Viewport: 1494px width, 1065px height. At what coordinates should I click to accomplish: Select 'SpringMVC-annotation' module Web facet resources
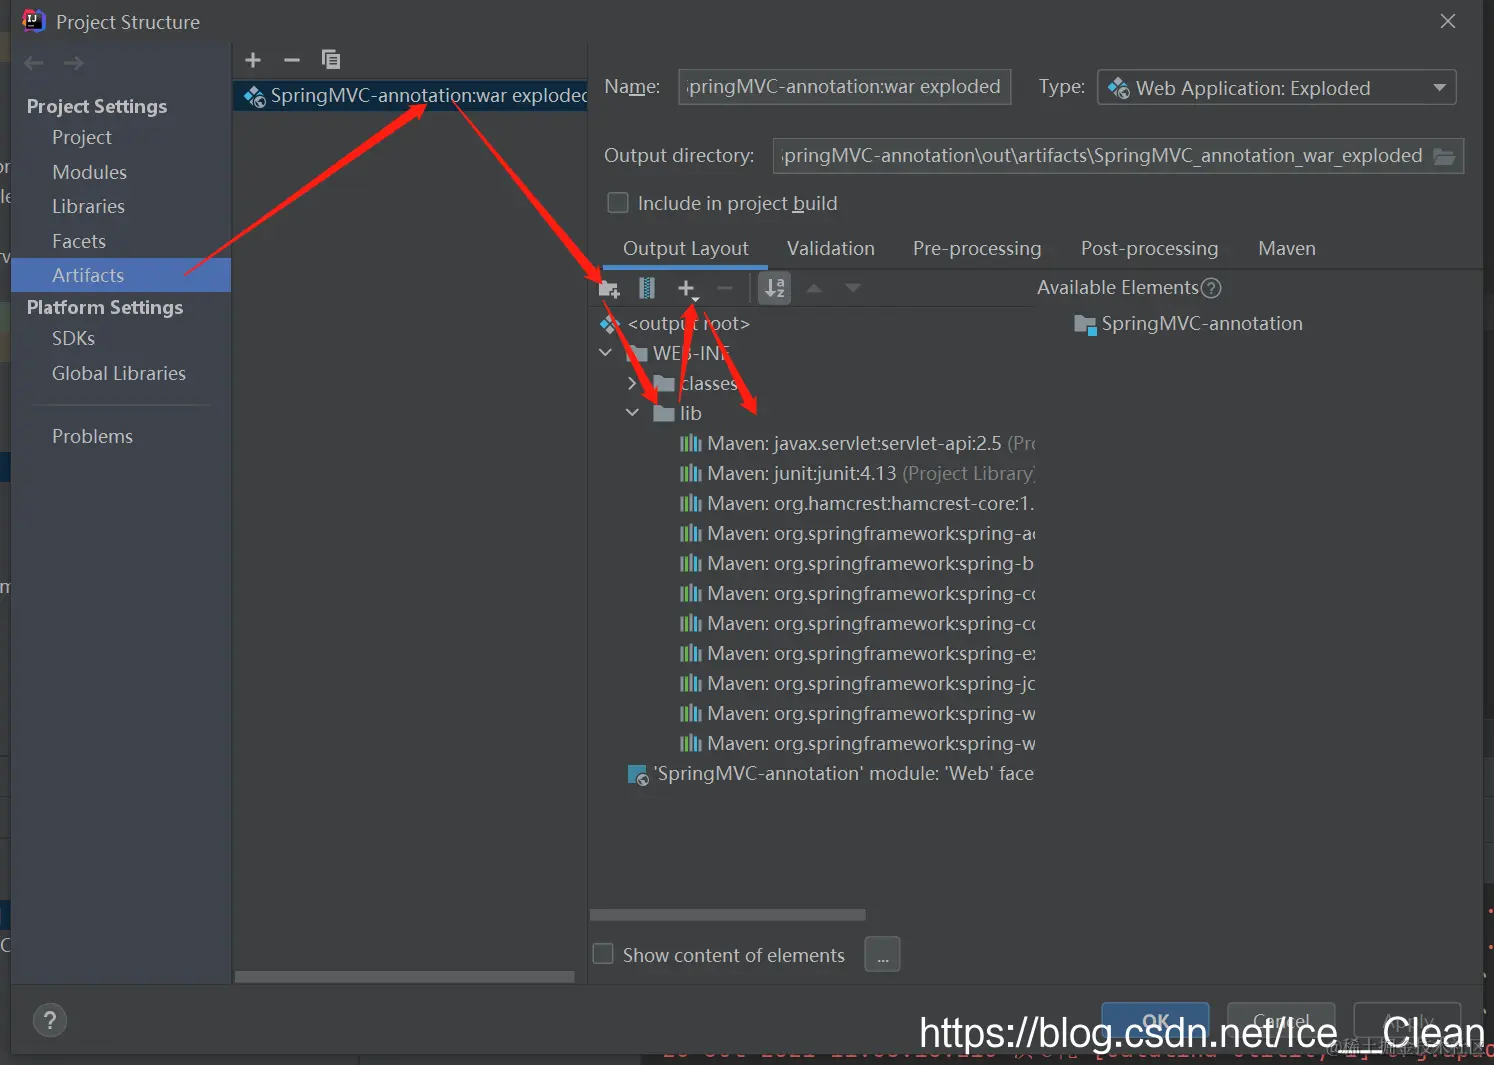(831, 774)
